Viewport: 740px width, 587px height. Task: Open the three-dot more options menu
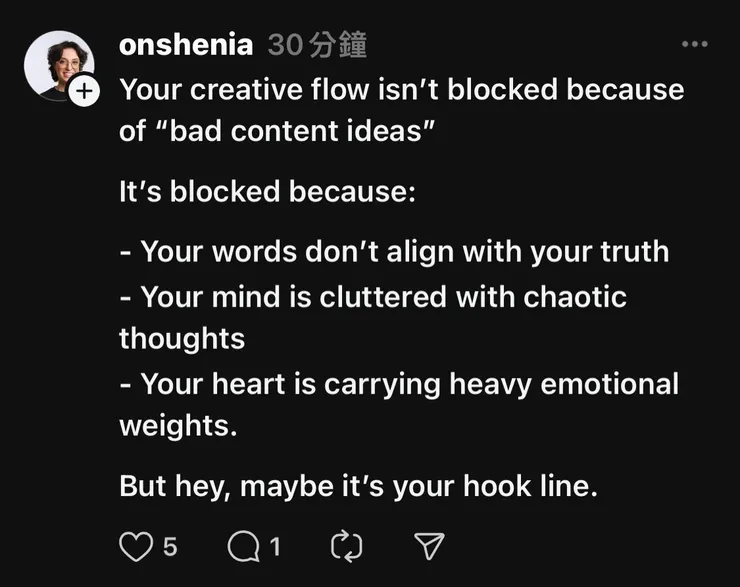(x=693, y=44)
